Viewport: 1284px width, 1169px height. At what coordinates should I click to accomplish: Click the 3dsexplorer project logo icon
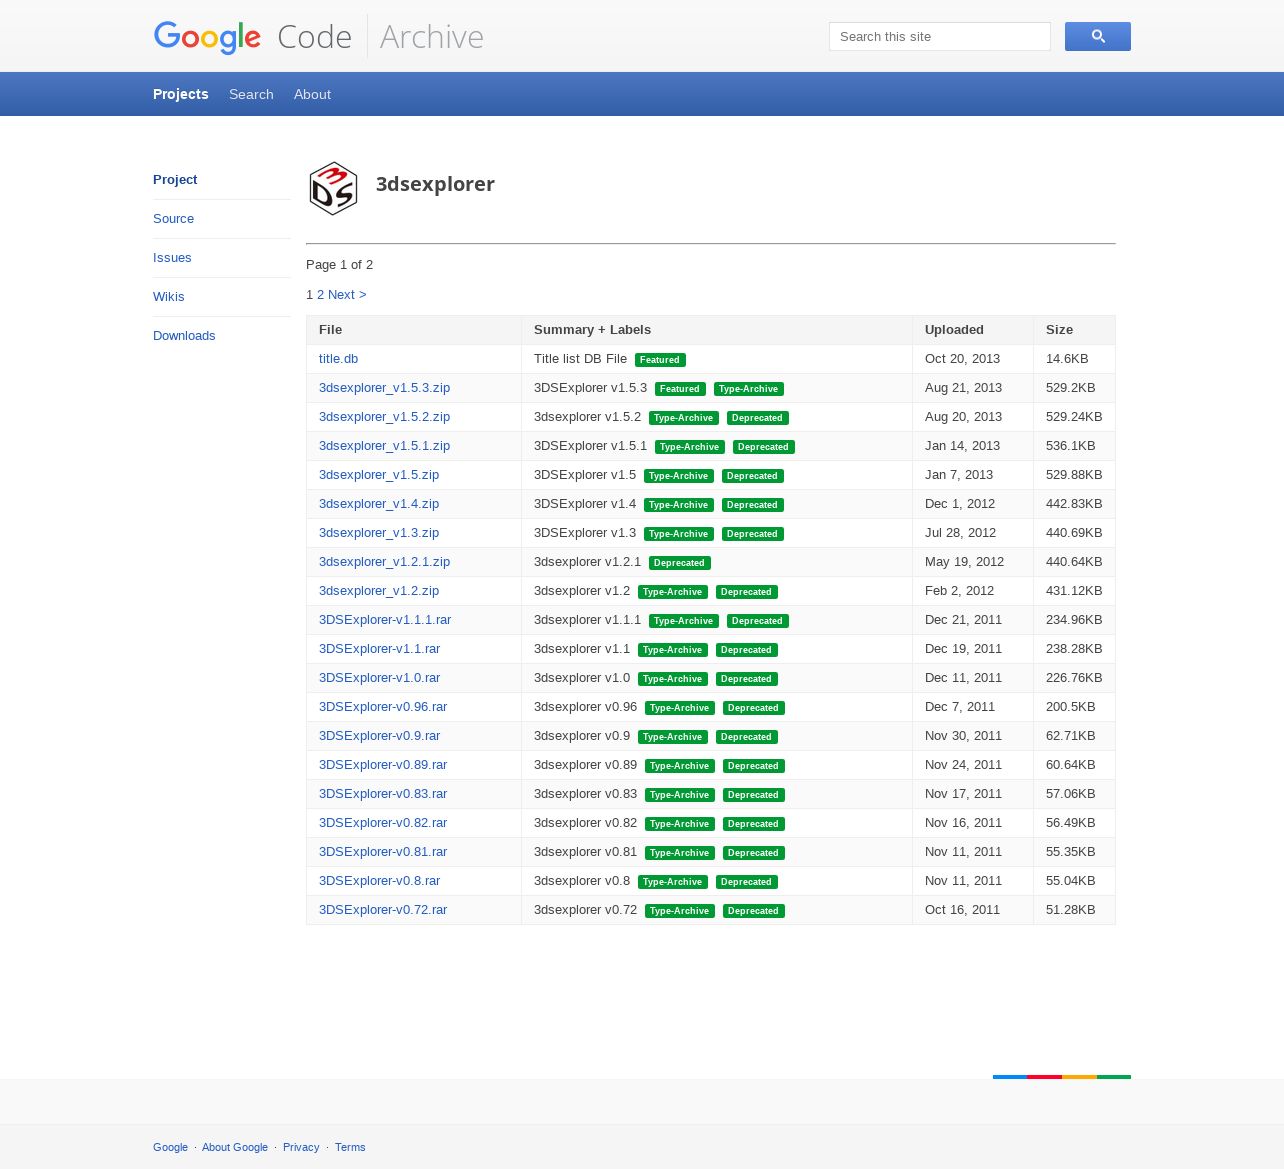pos(333,188)
